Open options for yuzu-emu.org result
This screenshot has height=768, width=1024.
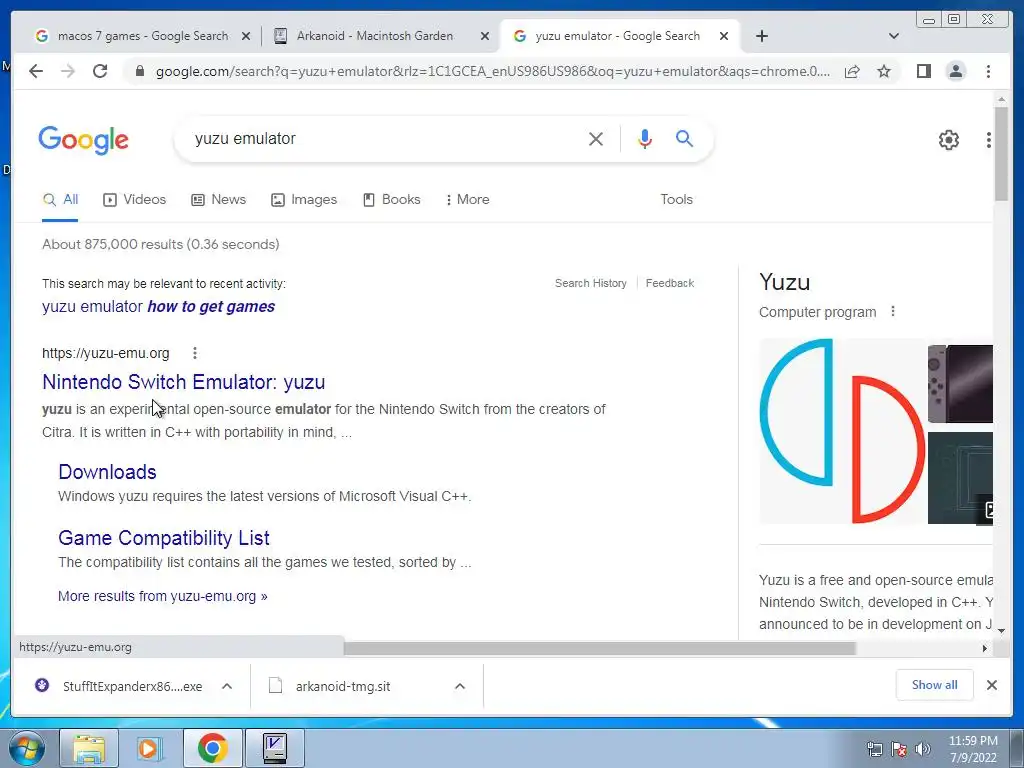(x=195, y=353)
